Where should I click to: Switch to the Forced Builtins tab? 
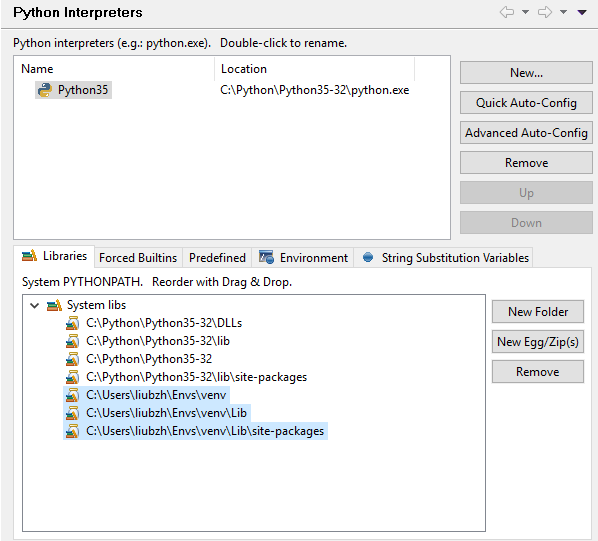tap(138, 258)
